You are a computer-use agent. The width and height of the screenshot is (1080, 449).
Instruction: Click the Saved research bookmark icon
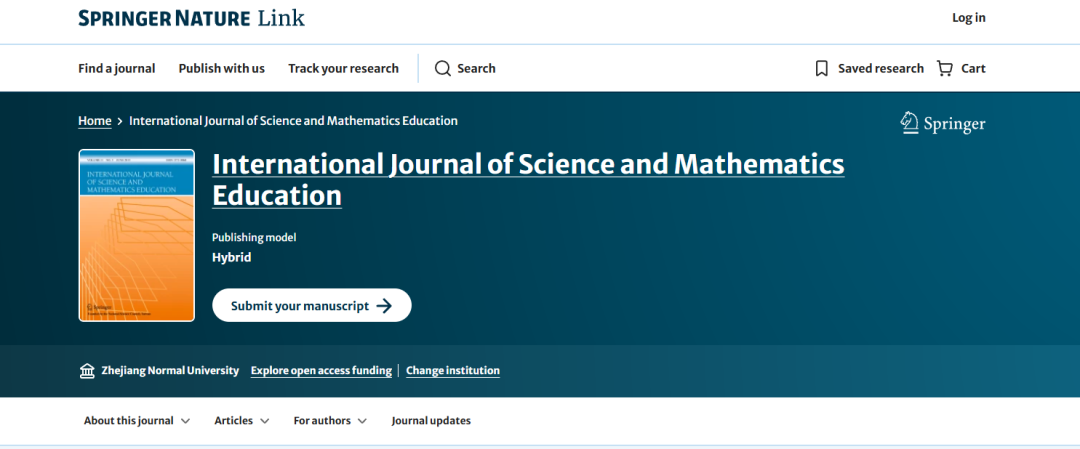tap(822, 68)
